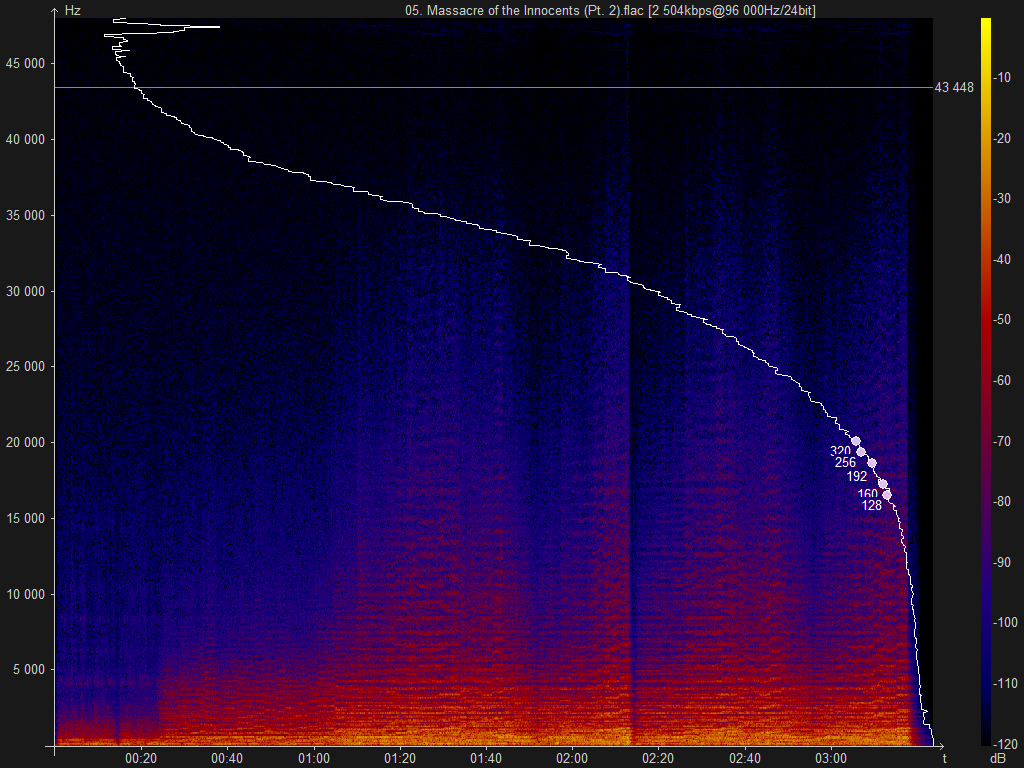Screen dimensions: 1024x768
Task: Click the -20 dB scale label
Action: tap(1002, 138)
